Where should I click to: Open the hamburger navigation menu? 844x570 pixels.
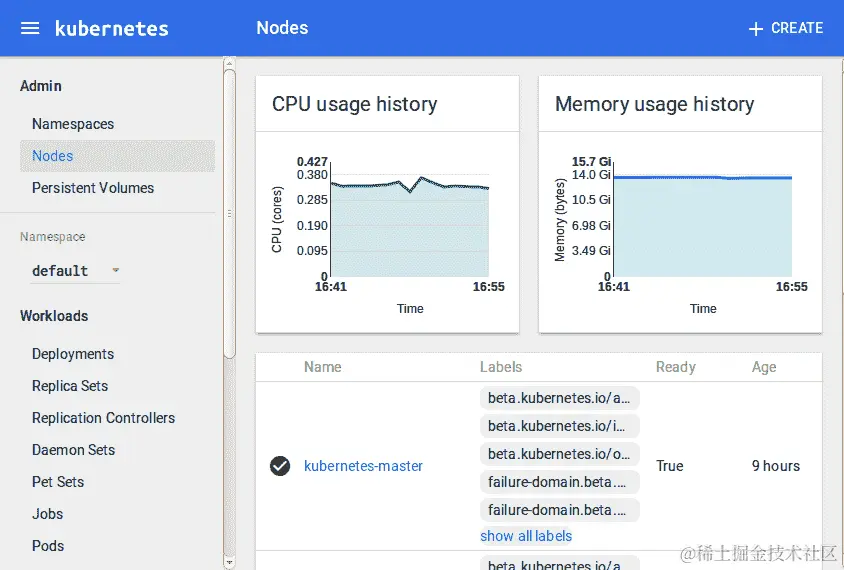(x=30, y=28)
